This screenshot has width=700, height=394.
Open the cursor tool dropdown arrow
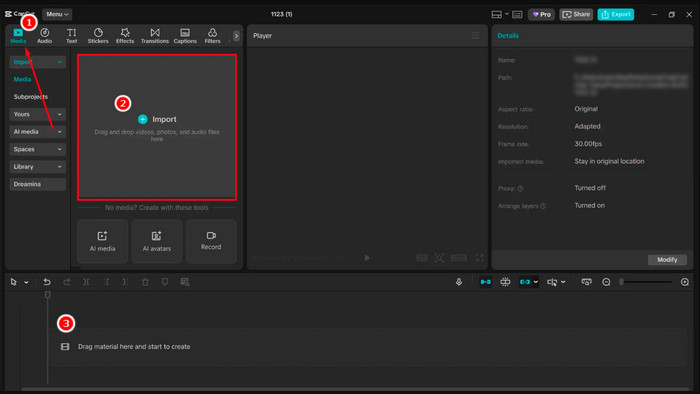(x=26, y=282)
